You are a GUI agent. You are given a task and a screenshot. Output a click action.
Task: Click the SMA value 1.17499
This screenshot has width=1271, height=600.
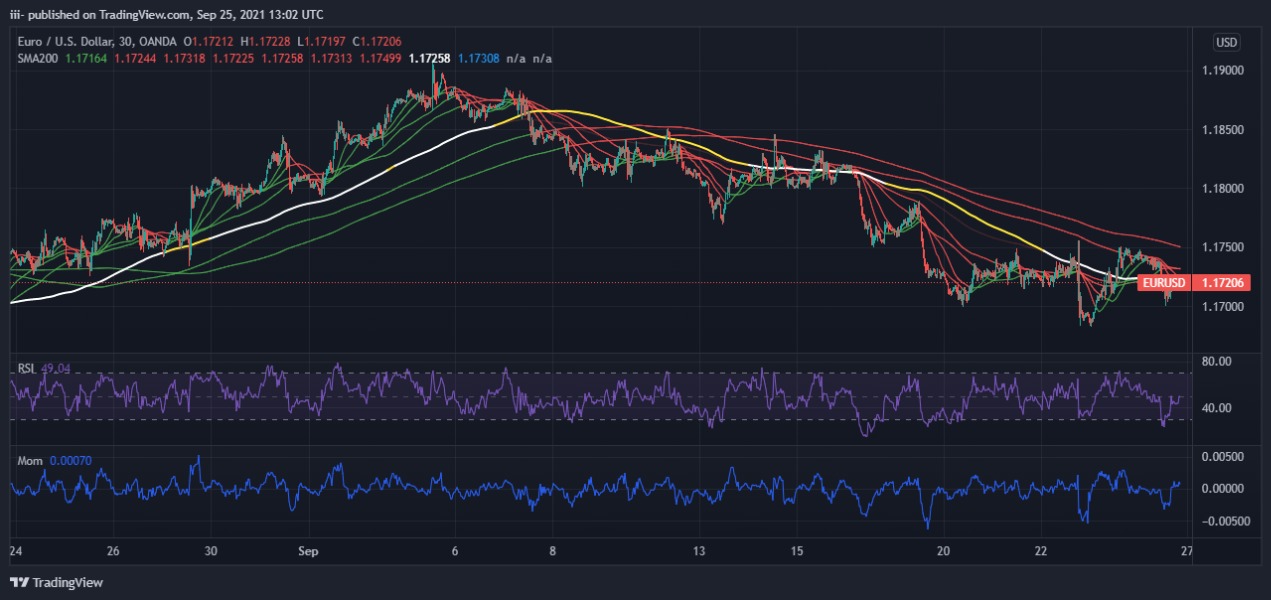click(380, 59)
